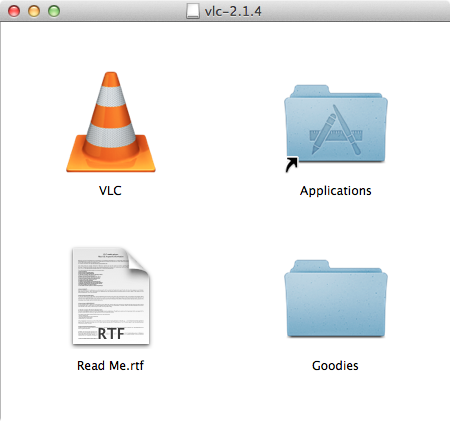Click the vlc-2.1.4 window title text

point(233,11)
